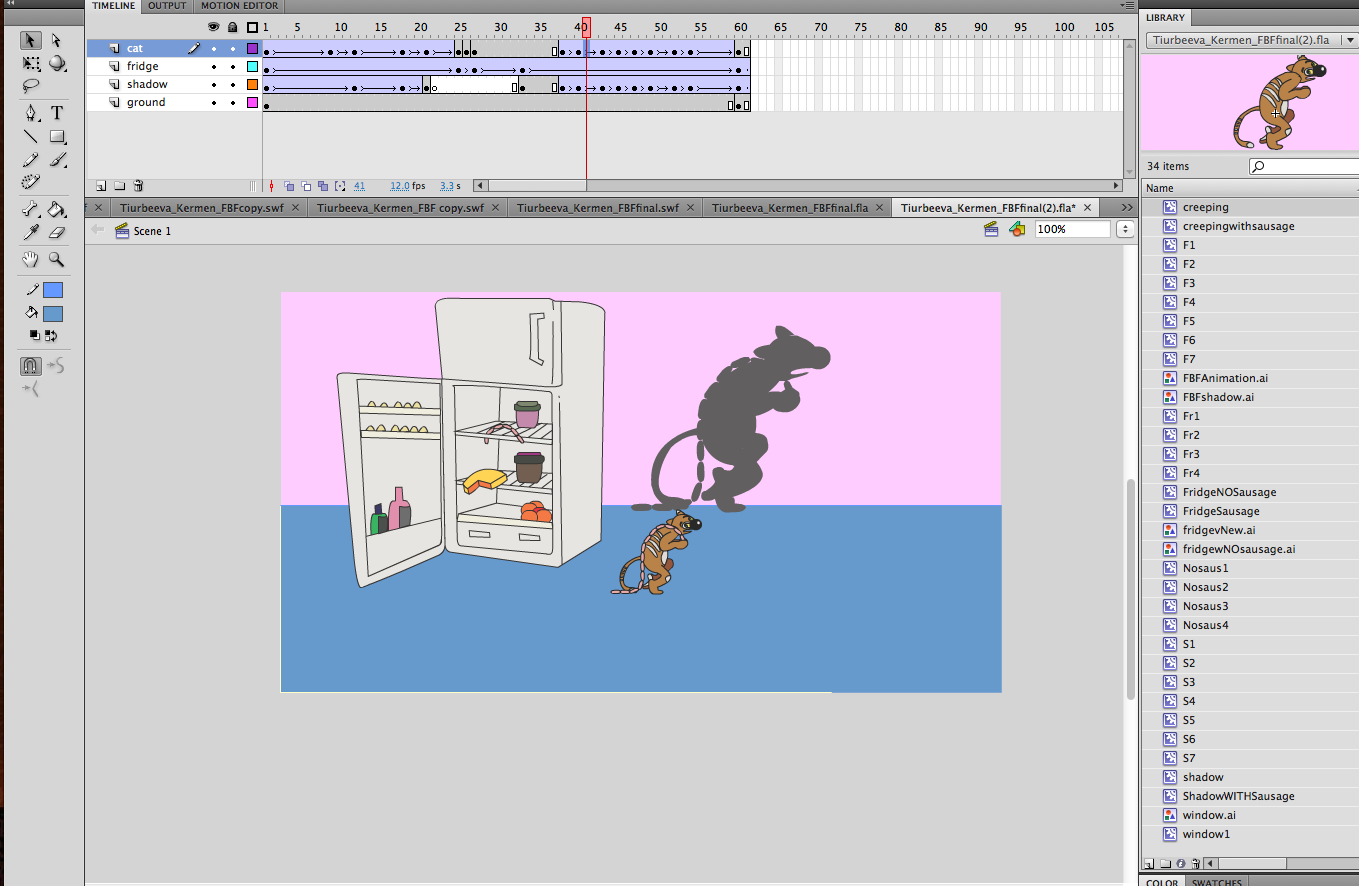Select the Text tool
1359x886 pixels.
(x=57, y=113)
